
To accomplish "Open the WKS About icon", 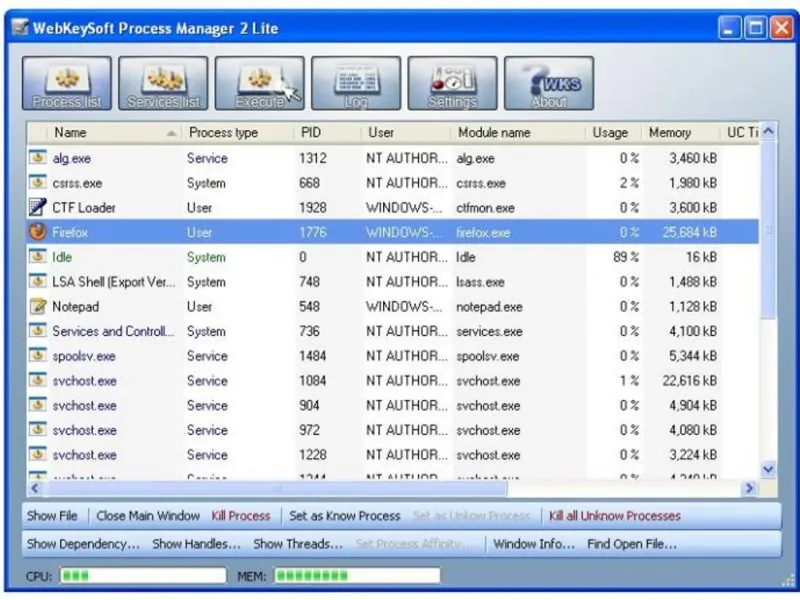I will (x=549, y=83).
